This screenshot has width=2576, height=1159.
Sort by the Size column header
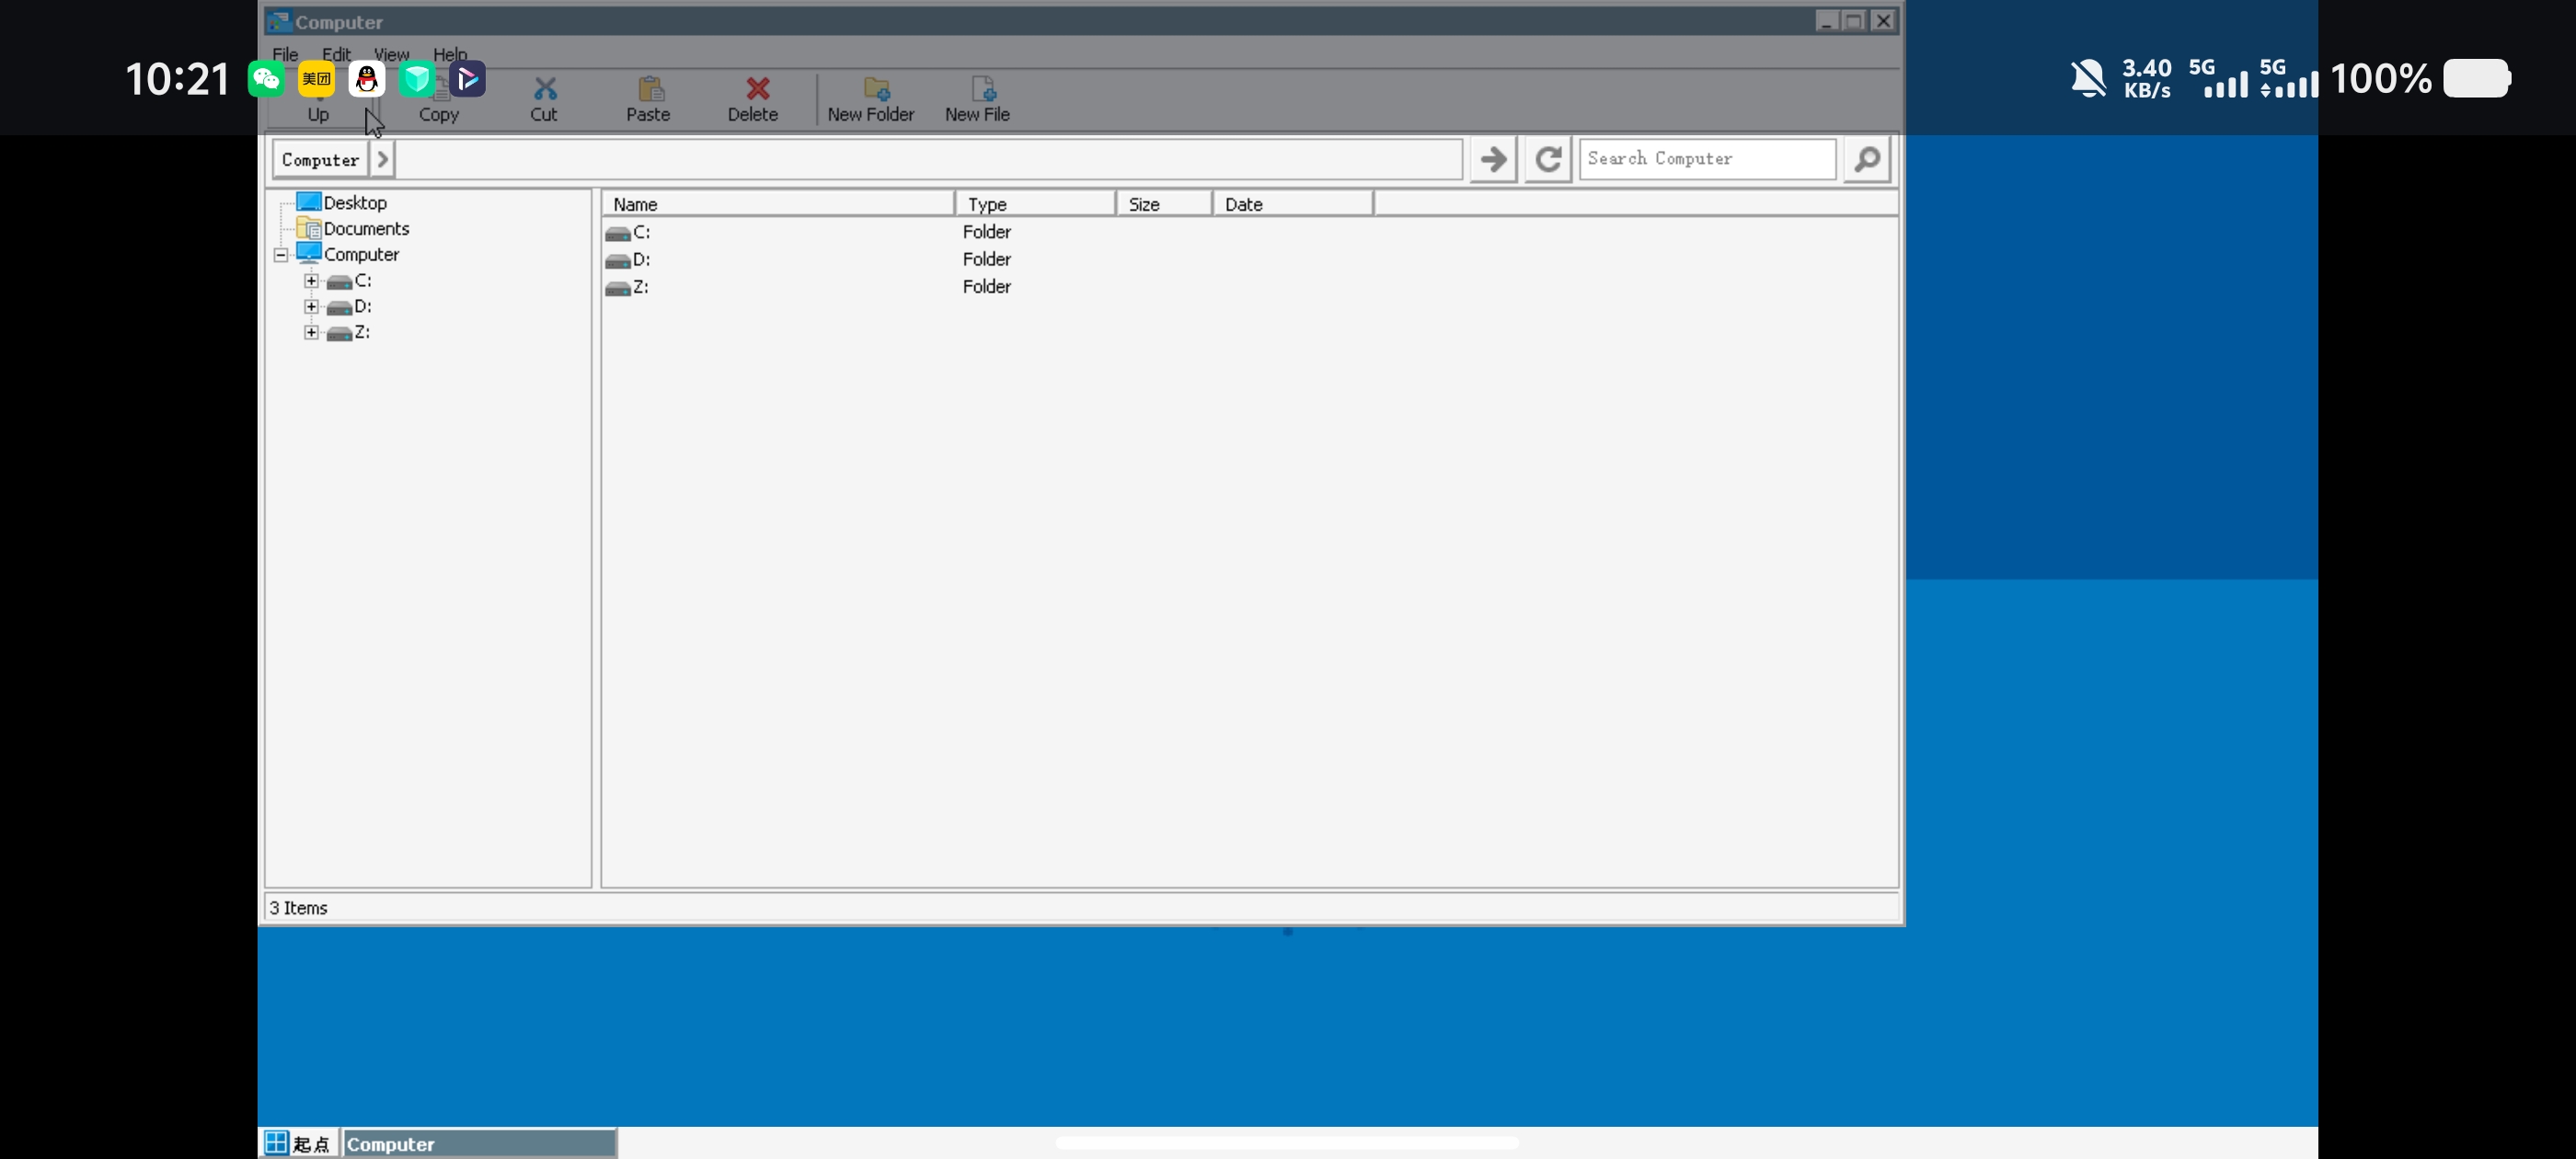point(1164,204)
